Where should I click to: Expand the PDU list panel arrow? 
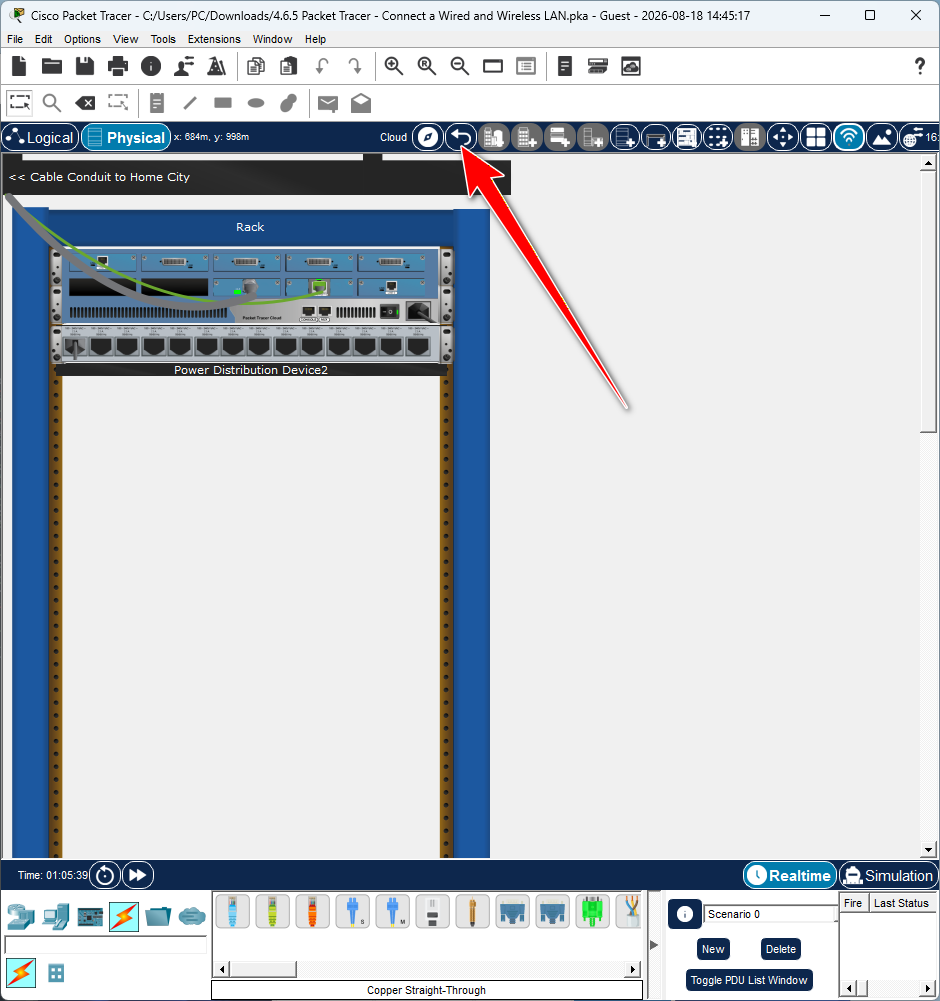tap(654, 944)
